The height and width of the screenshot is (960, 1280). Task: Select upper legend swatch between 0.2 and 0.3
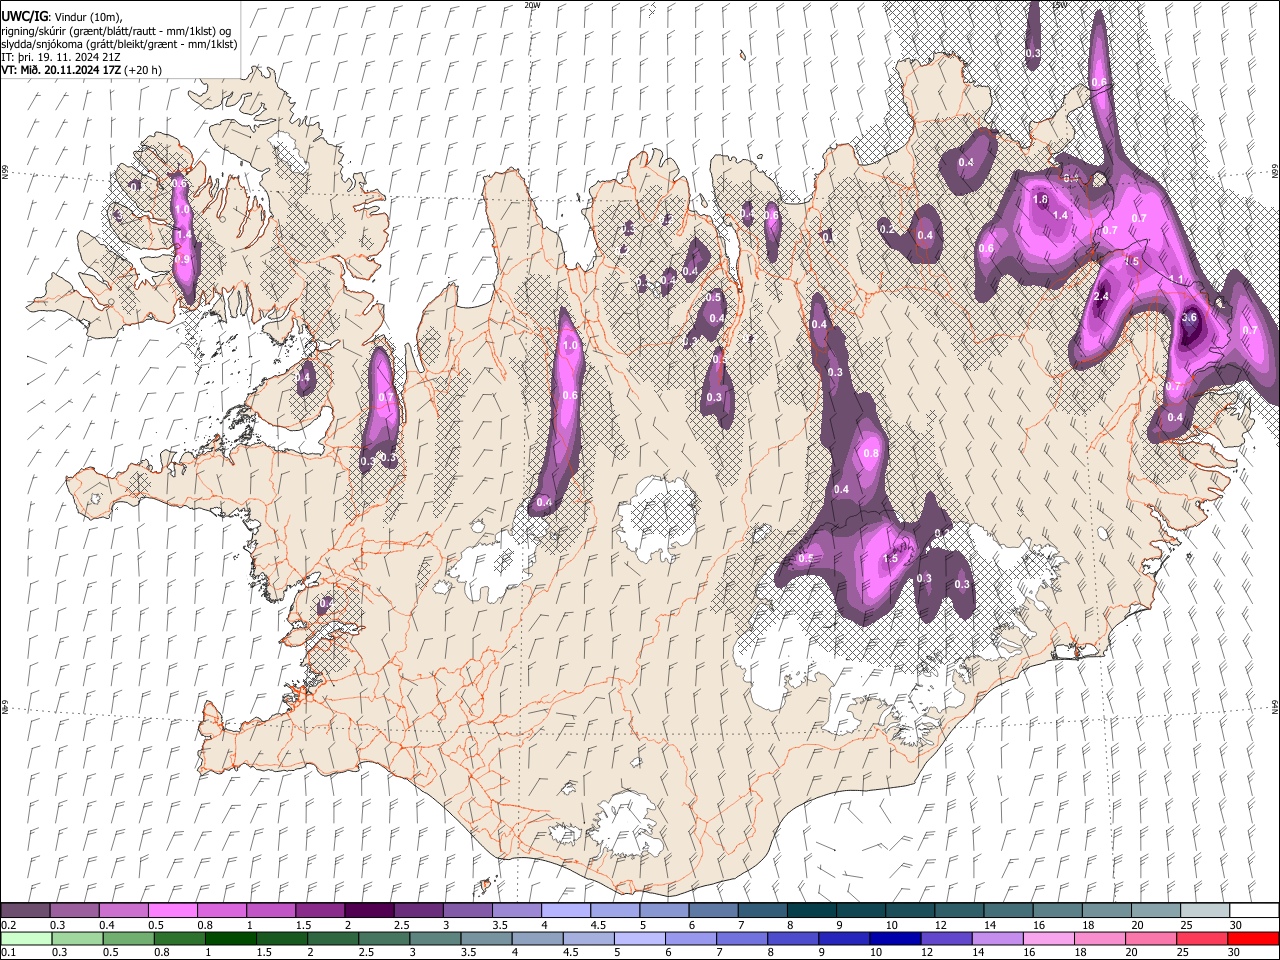(x=26, y=911)
